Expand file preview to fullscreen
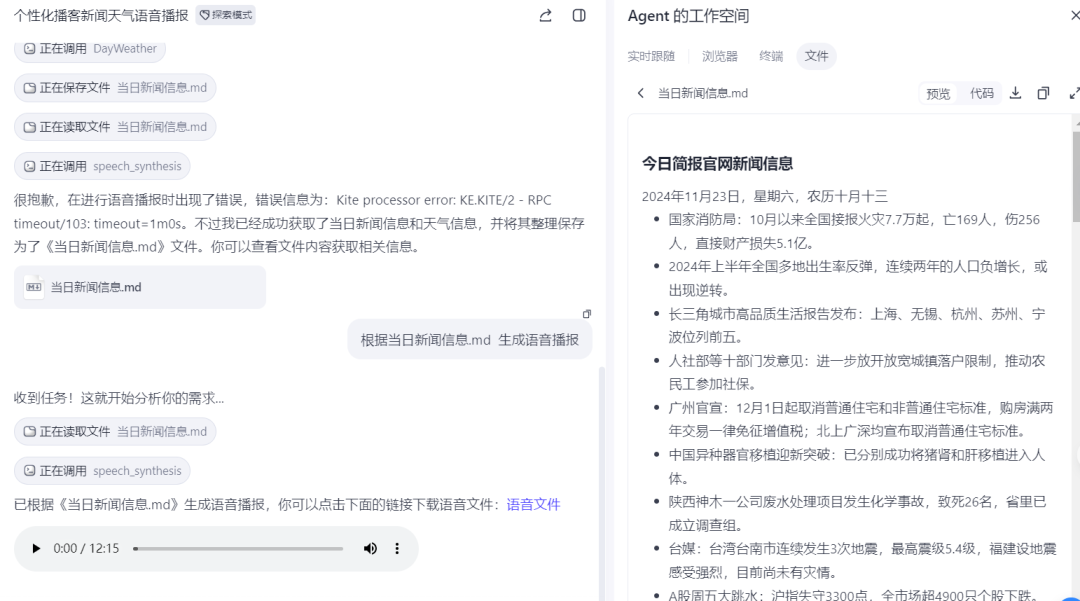The width and height of the screenshot is (1080, 601). coord(1074,93)
